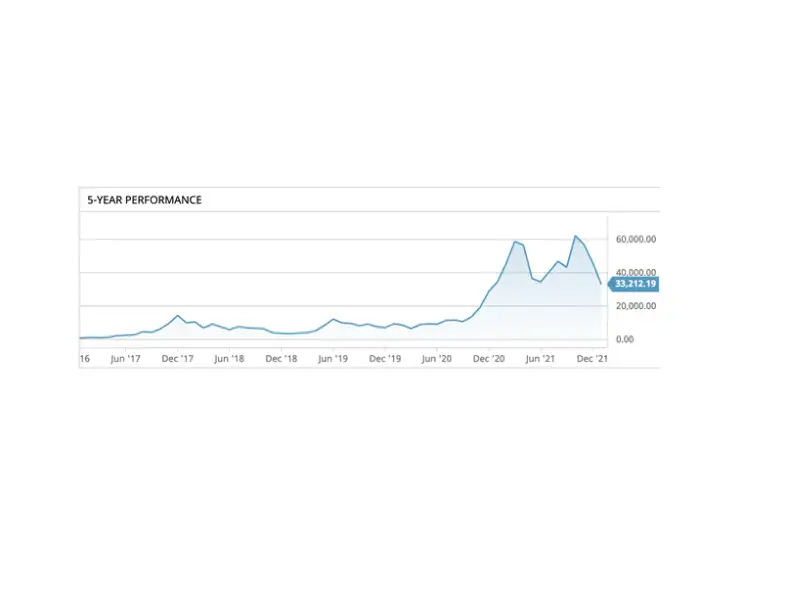Image resolution: width=800 pixels, height=600 pixels.
Task: Click the highest peak of the price line
Action: [575, 236]
